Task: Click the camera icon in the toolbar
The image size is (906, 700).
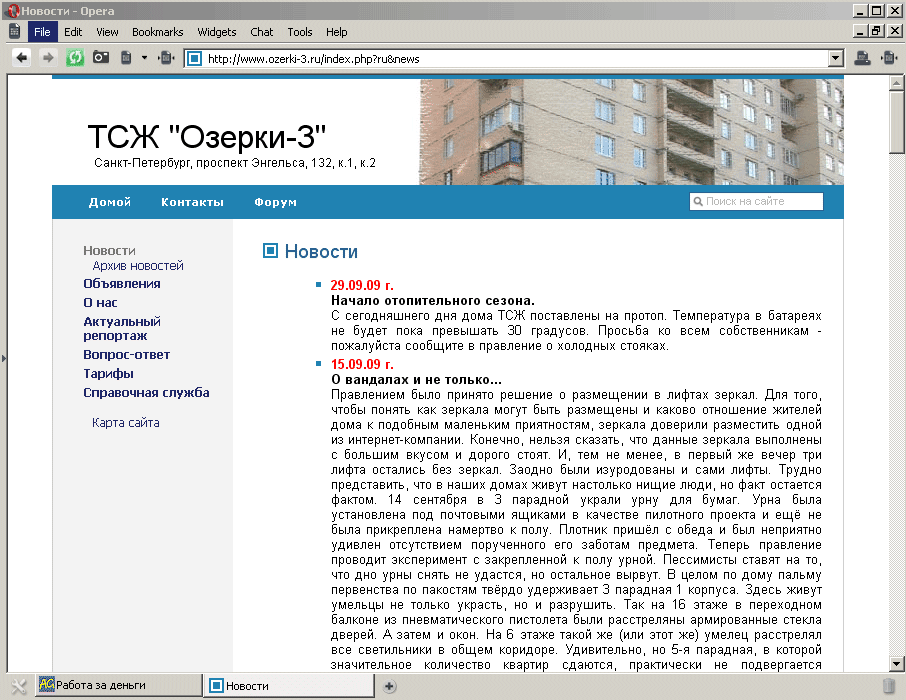Action: (x=101, y=57)
